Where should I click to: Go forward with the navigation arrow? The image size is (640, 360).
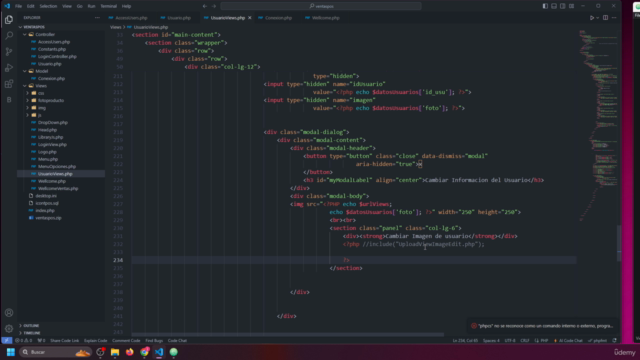(214, 6)
